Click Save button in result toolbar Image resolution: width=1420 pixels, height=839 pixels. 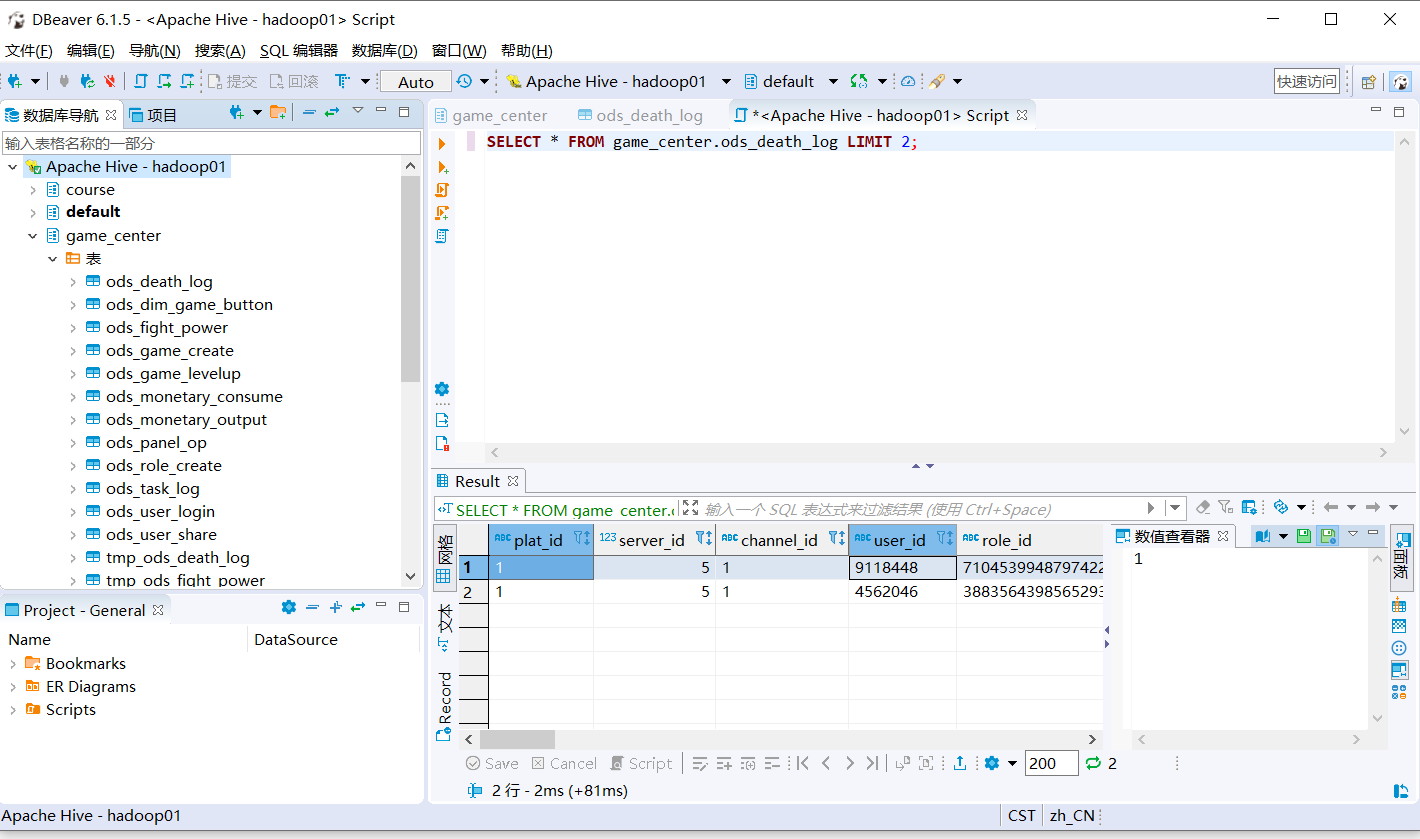point(492,763)
